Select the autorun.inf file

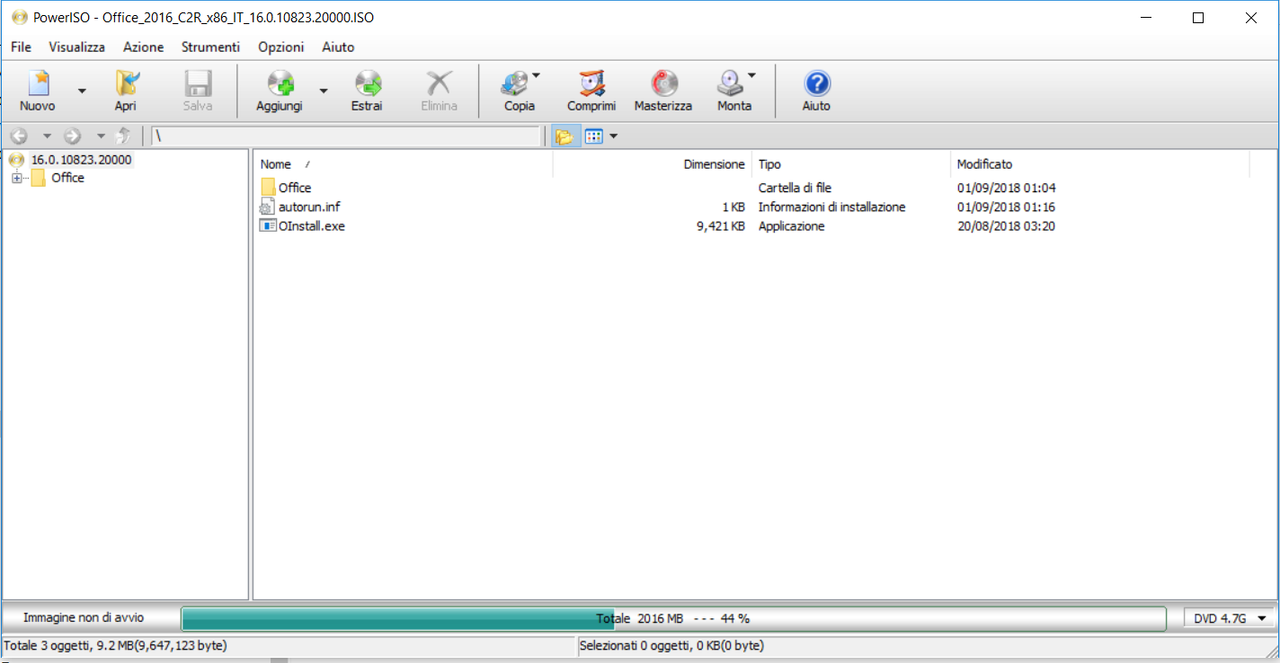pyautogui.click(x=310, y=207)
